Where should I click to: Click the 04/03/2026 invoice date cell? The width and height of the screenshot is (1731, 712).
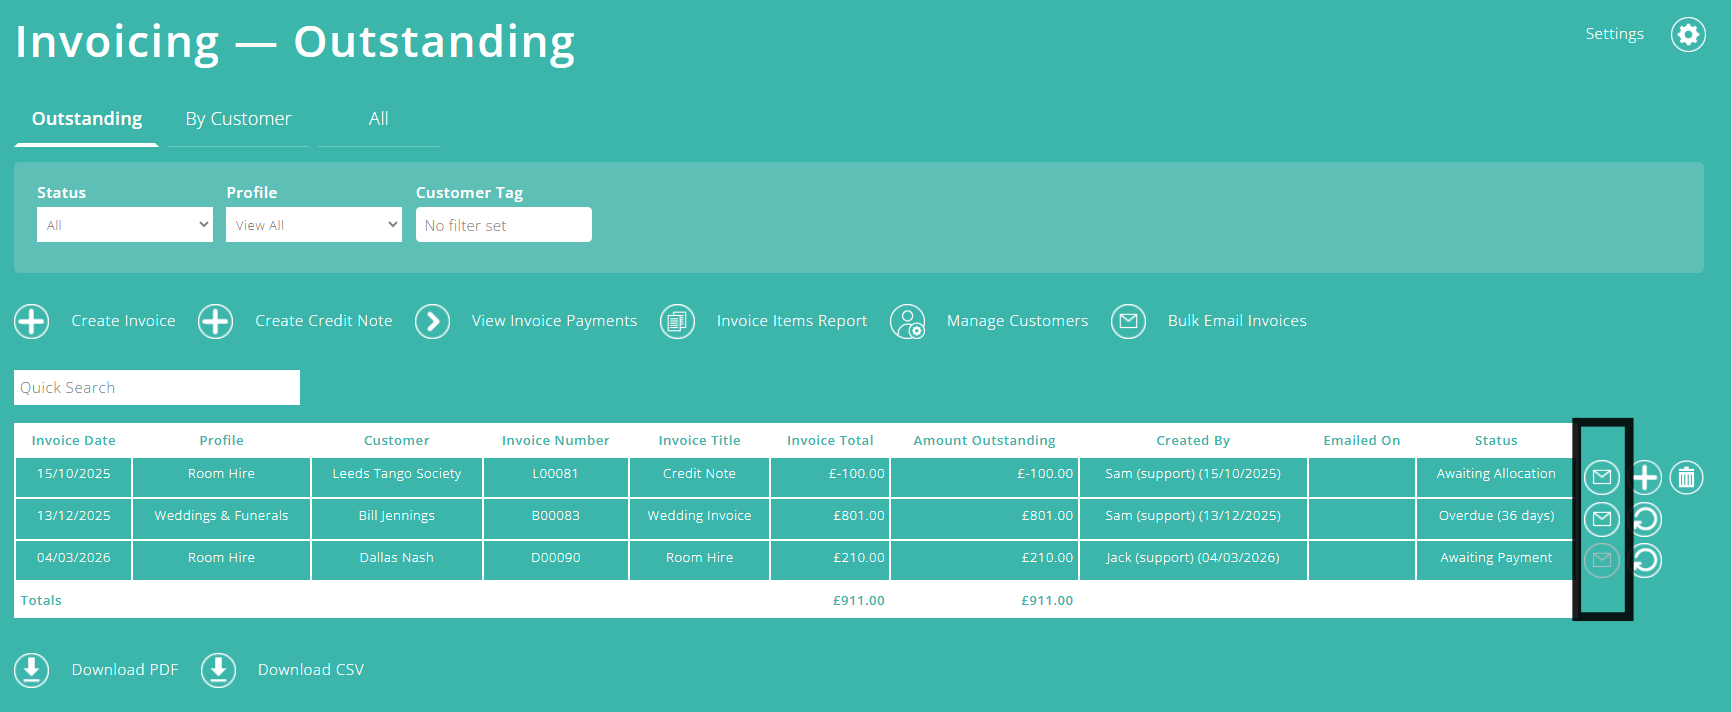[74, 558]
